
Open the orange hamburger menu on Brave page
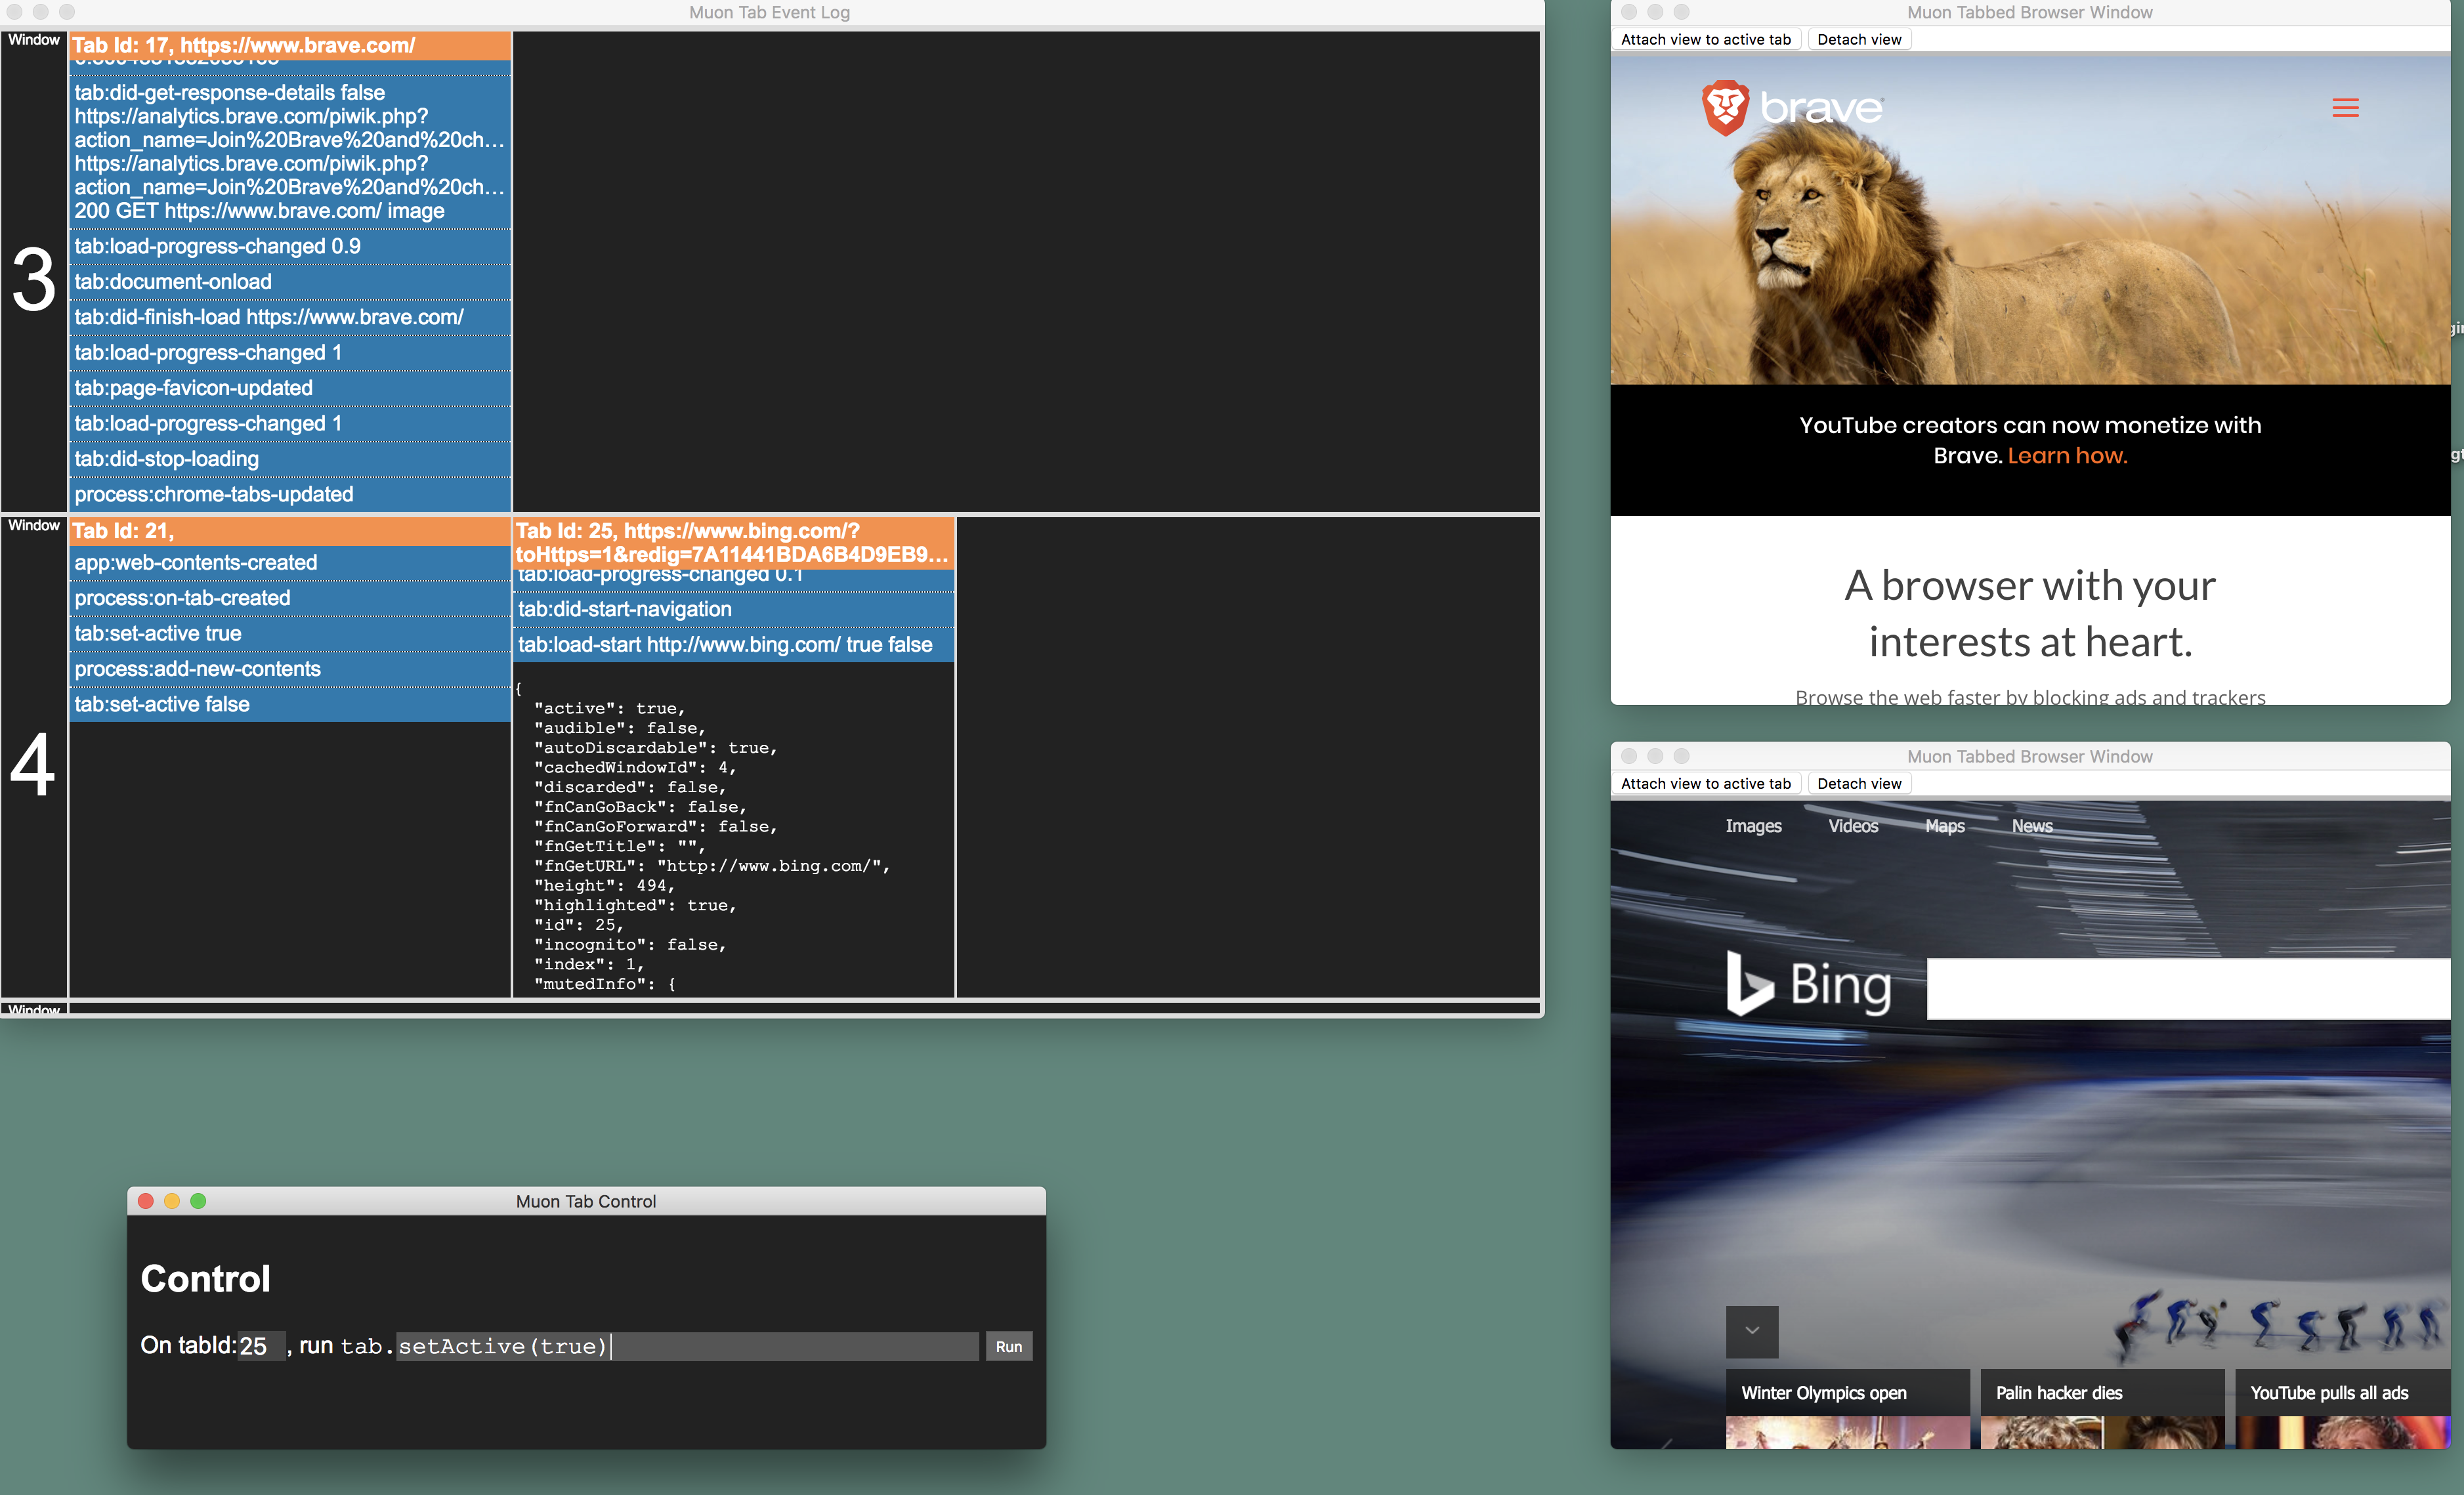coord(2345,108)
